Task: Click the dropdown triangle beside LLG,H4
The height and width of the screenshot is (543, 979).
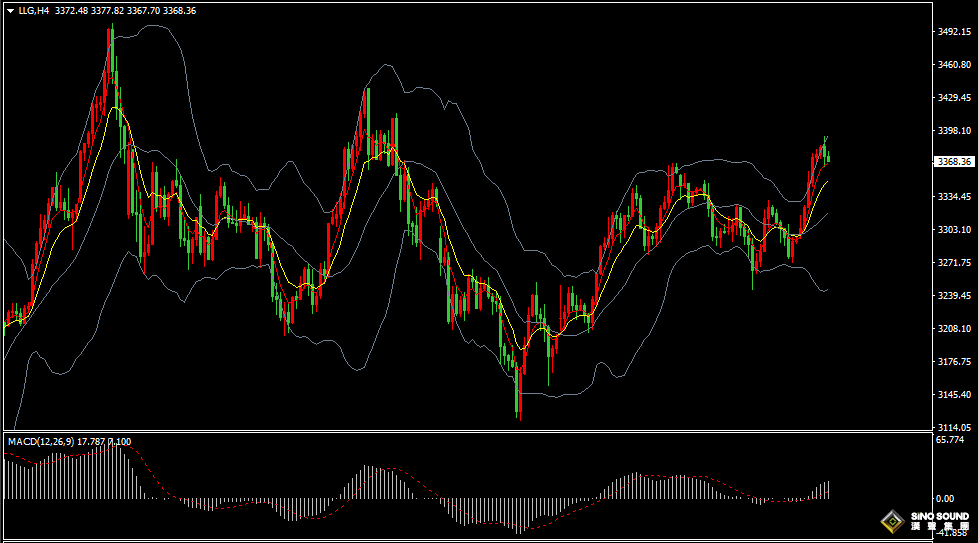Action: coord(10,11)
